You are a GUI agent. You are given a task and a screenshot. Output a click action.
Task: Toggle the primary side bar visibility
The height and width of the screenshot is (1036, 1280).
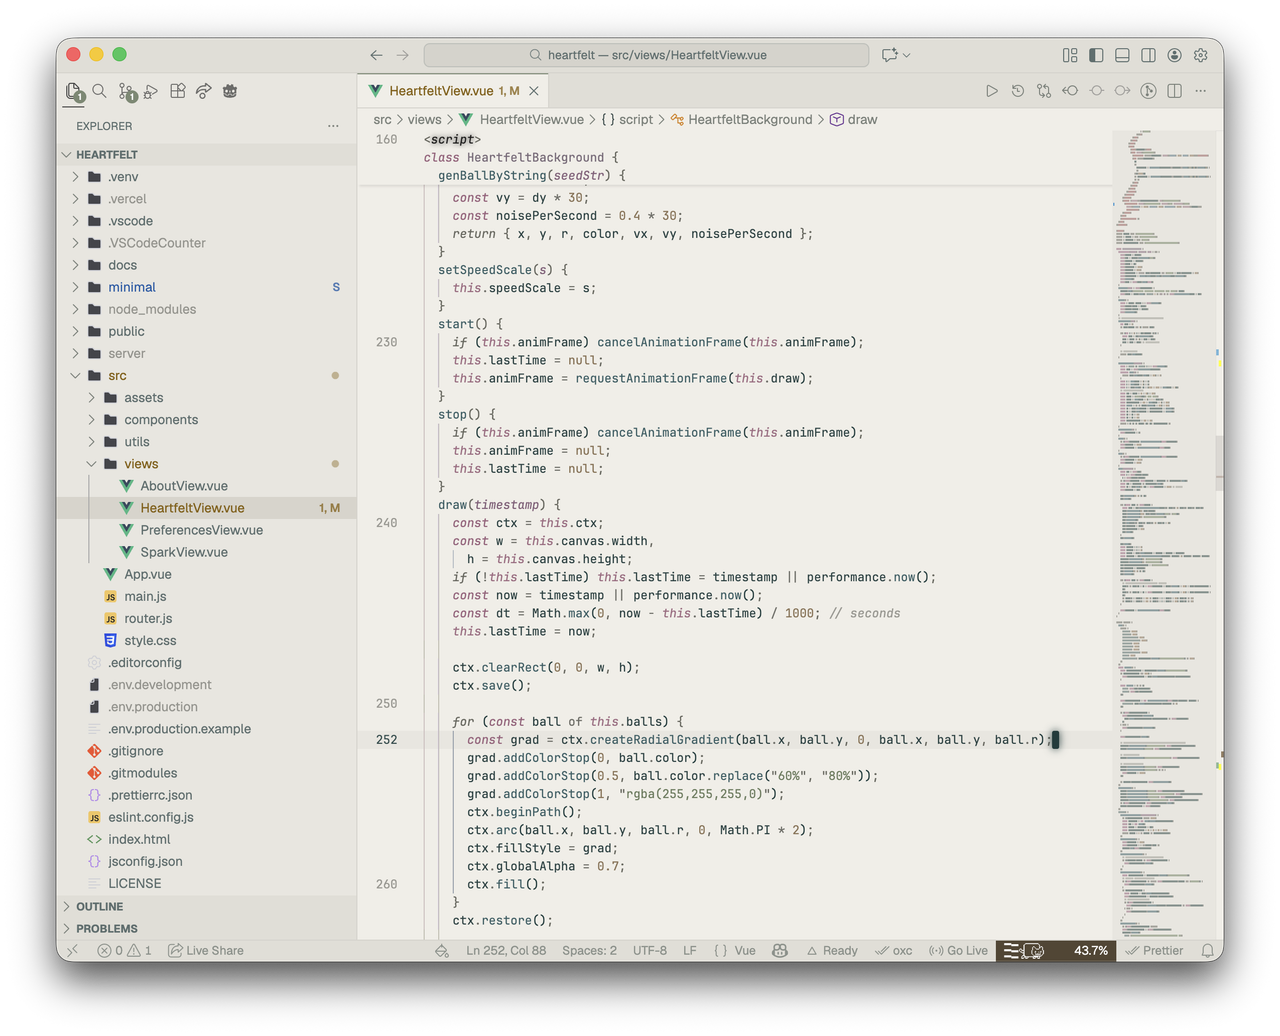(x=1096, y=55)
